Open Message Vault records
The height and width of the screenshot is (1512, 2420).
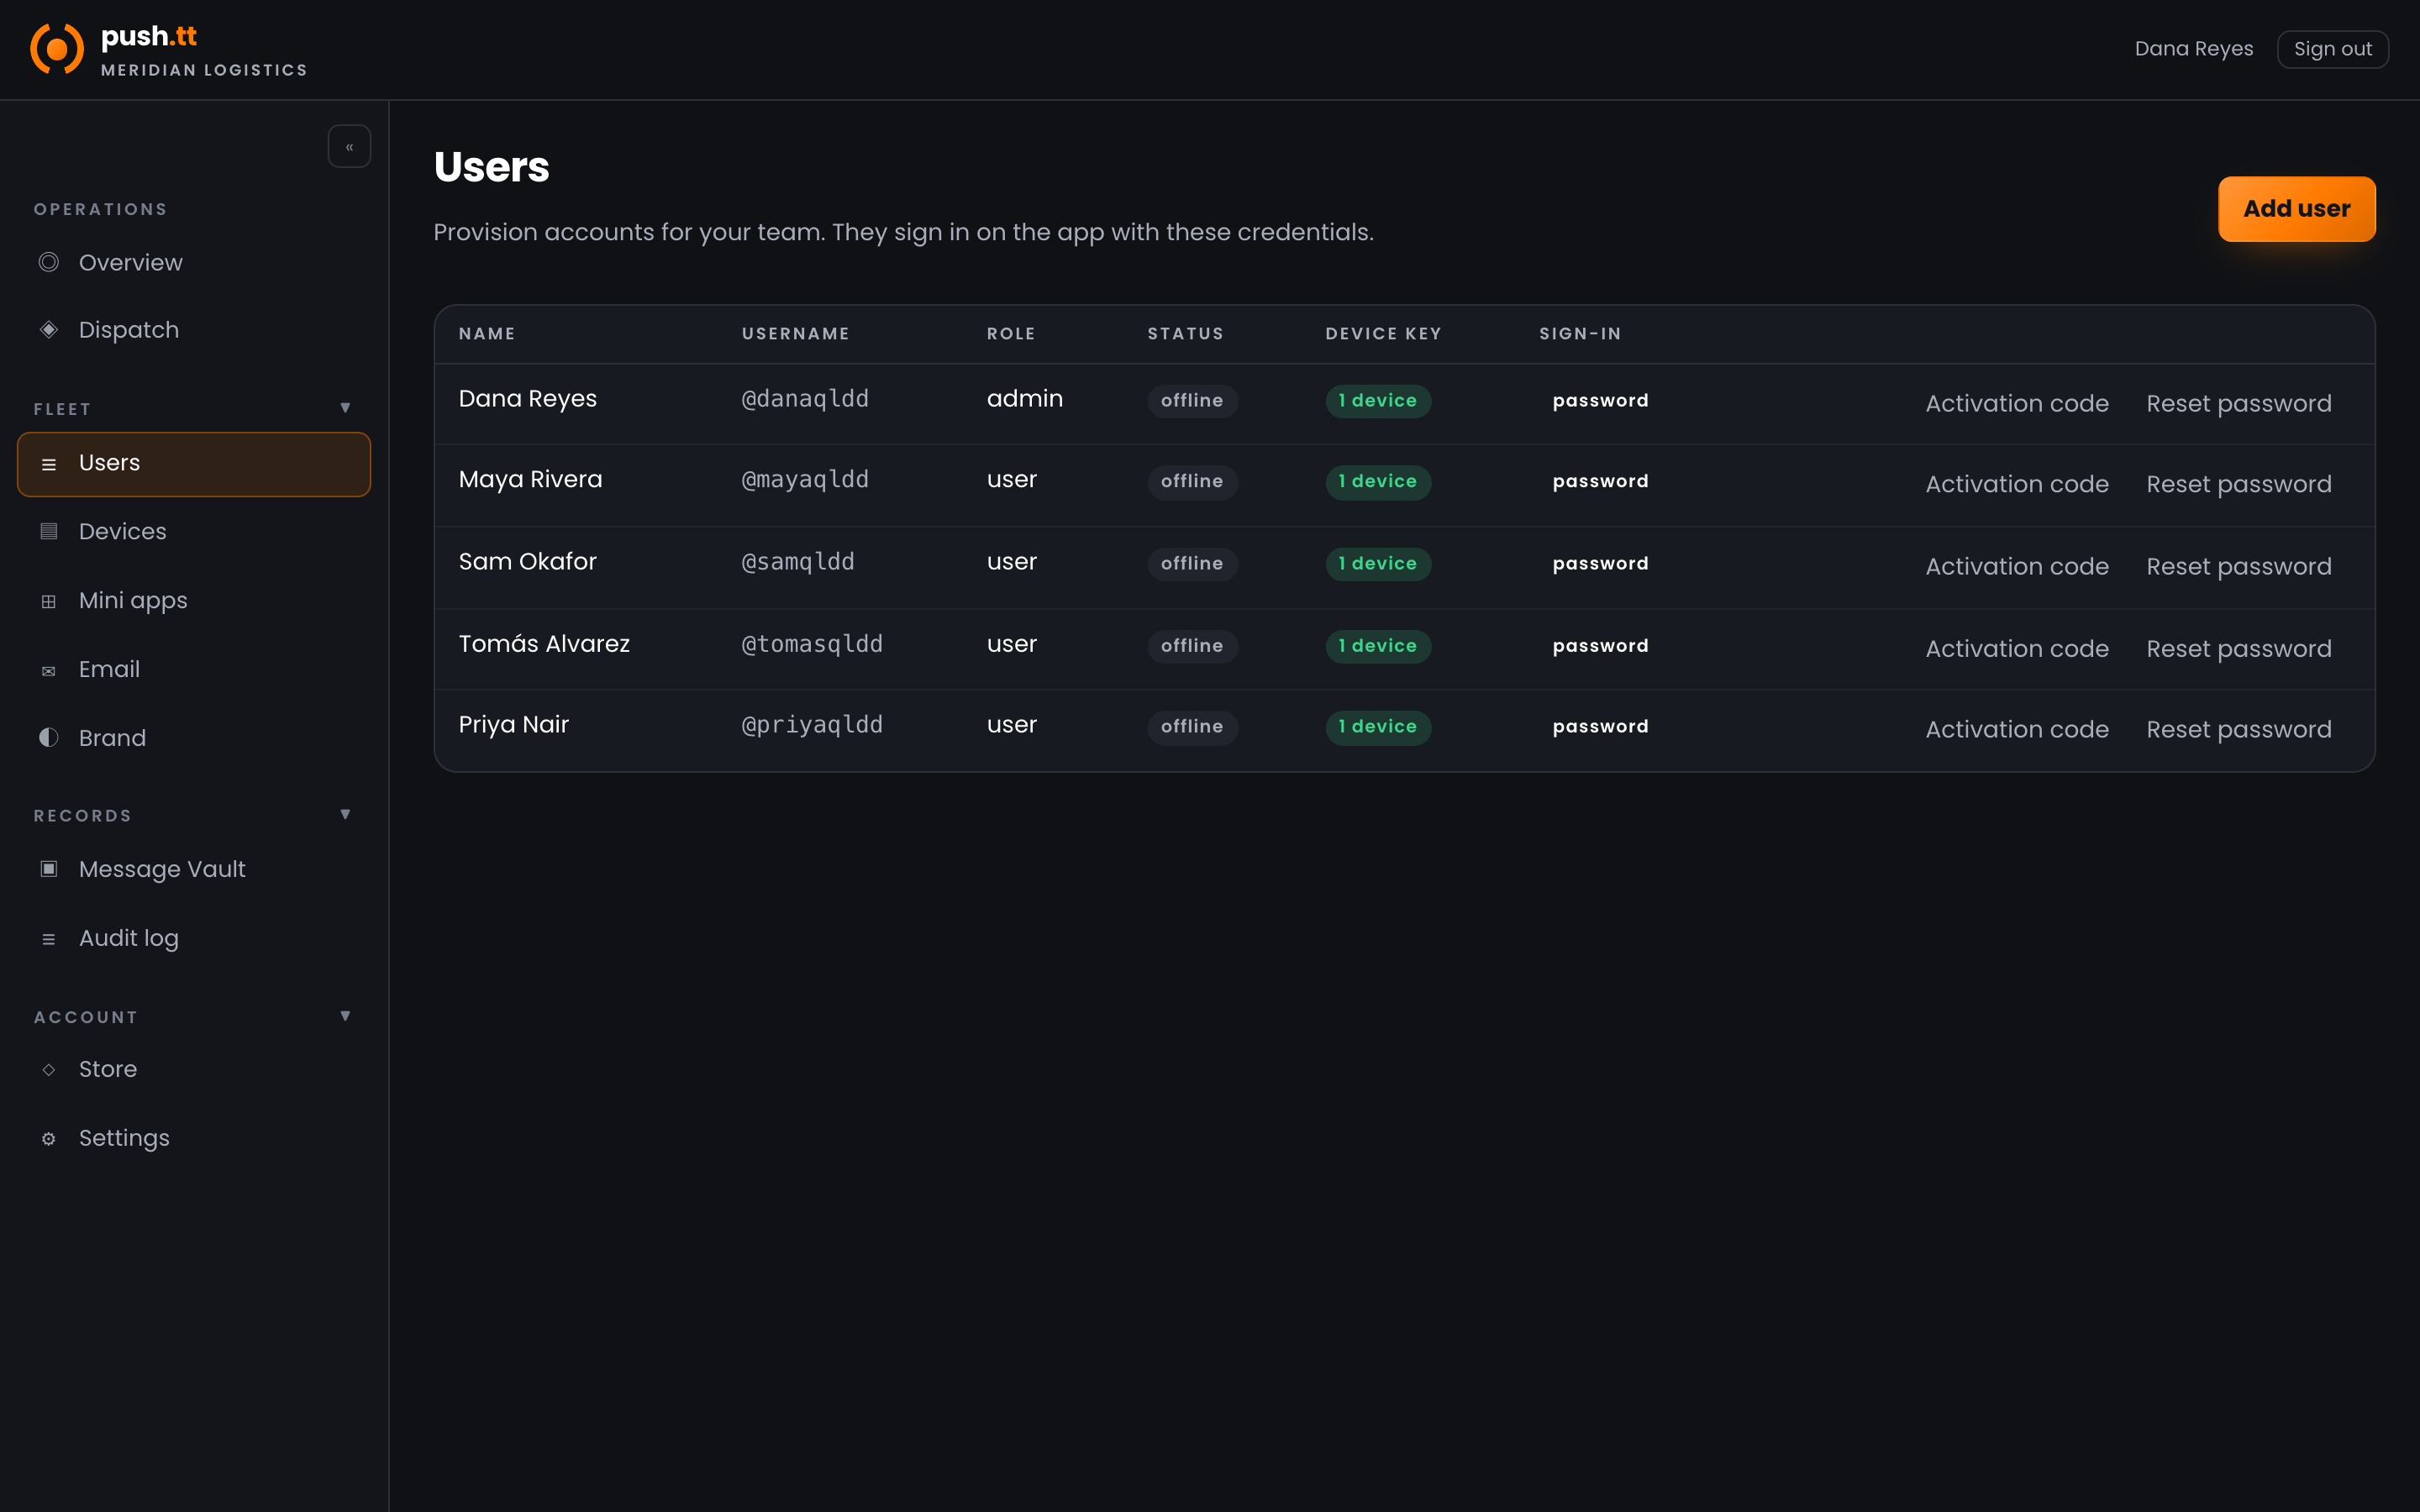click(194, 869)
